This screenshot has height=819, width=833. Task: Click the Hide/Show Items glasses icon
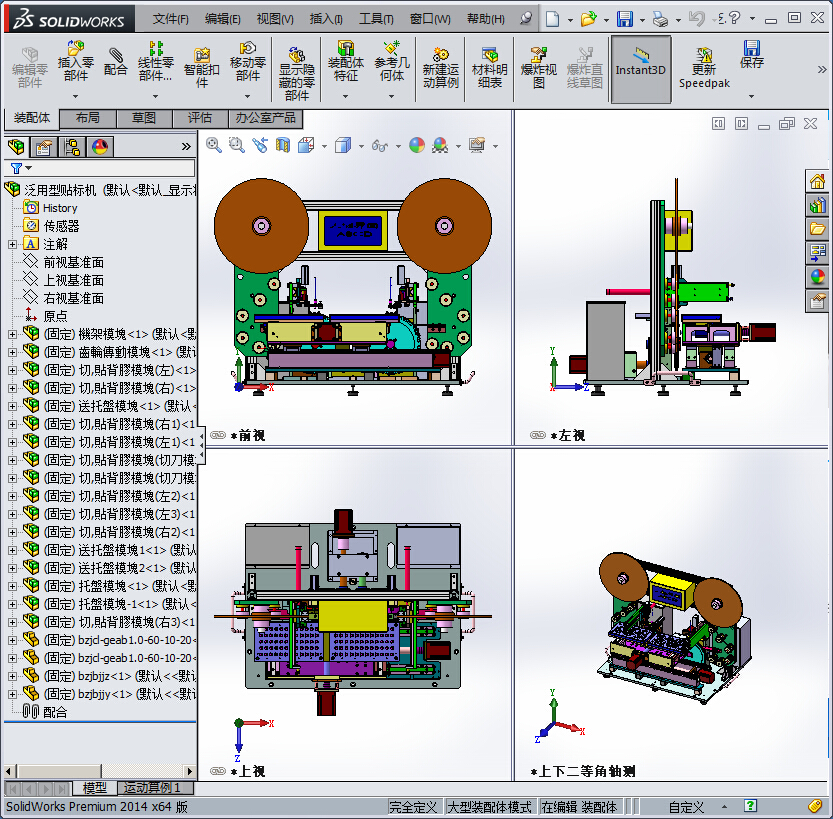379,145
